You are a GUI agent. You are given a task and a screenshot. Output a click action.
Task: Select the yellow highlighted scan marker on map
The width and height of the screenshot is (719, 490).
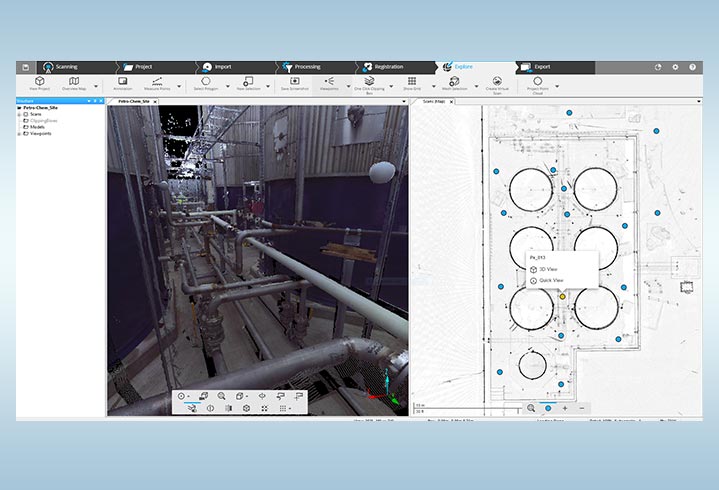click(563, 296)
